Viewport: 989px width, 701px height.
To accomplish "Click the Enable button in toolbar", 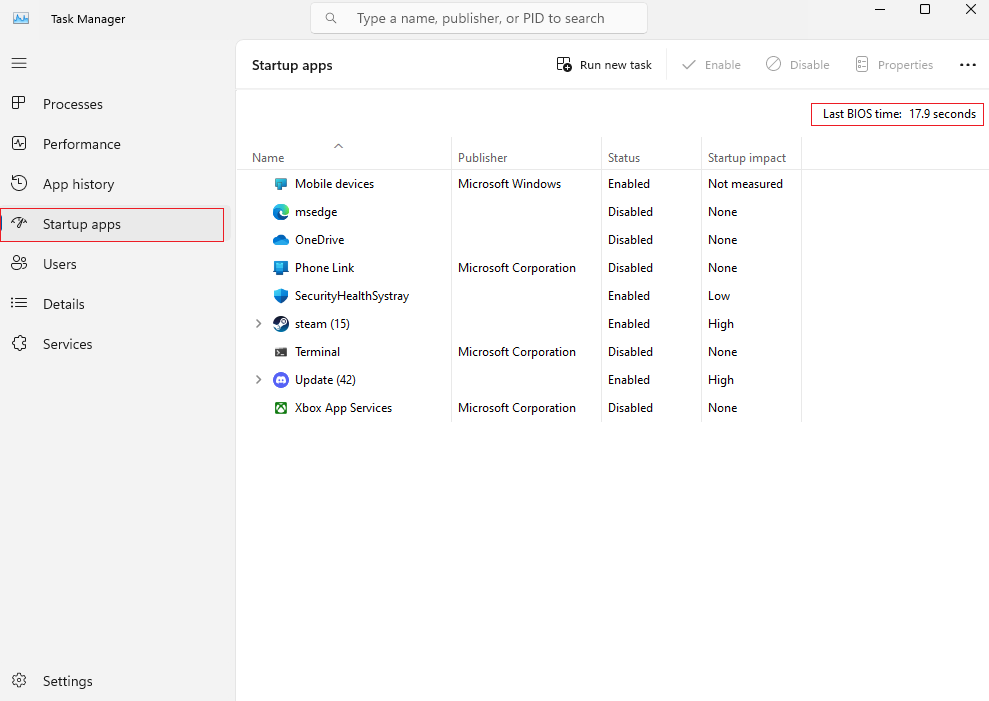I will 711,64.
